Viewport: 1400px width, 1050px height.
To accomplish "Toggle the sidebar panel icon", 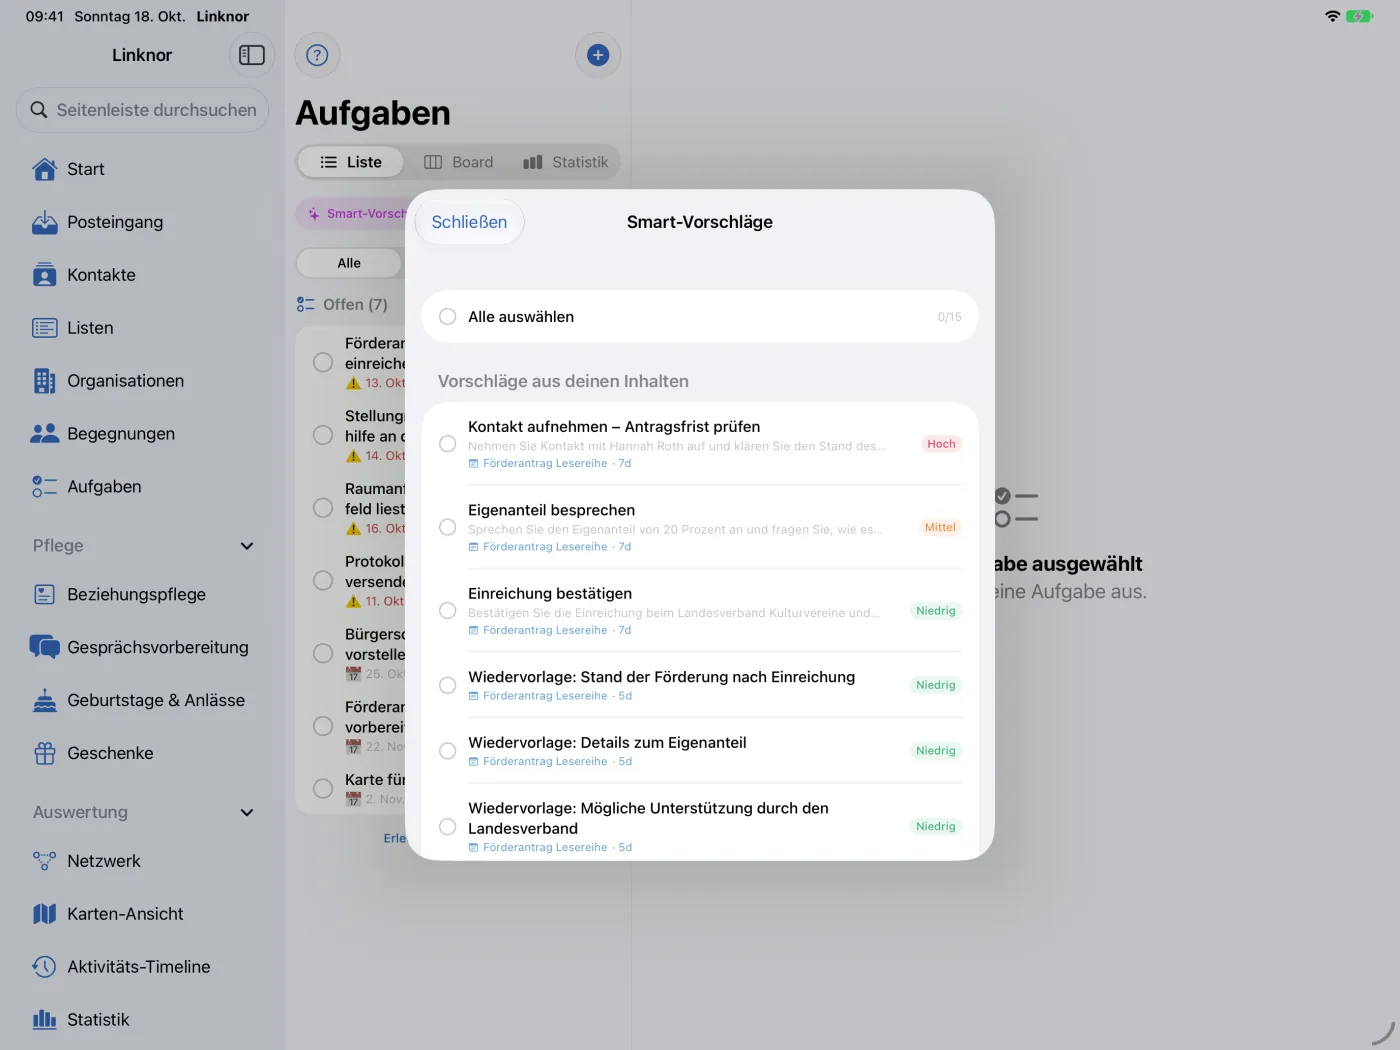I will tap(252, 55).
